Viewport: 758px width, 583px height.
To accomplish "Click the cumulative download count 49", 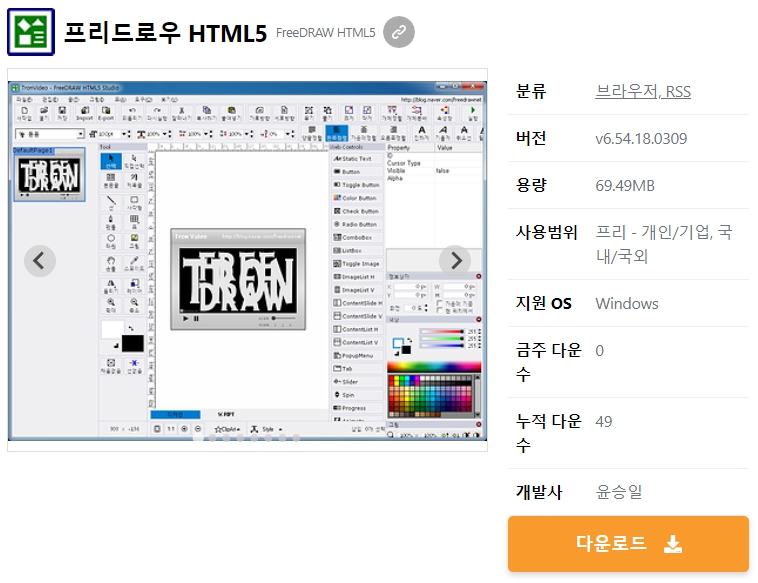I will point(604,422).
